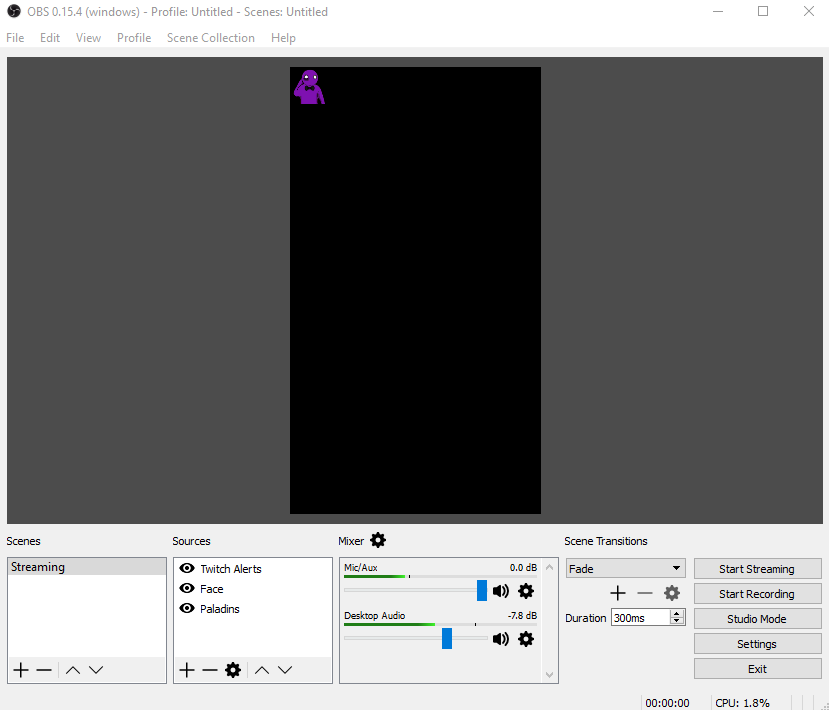Image resolution: width=829 pixels, height=710 pixels.
Task: Remove selected scene with minus icon
Action: (44, 670)
